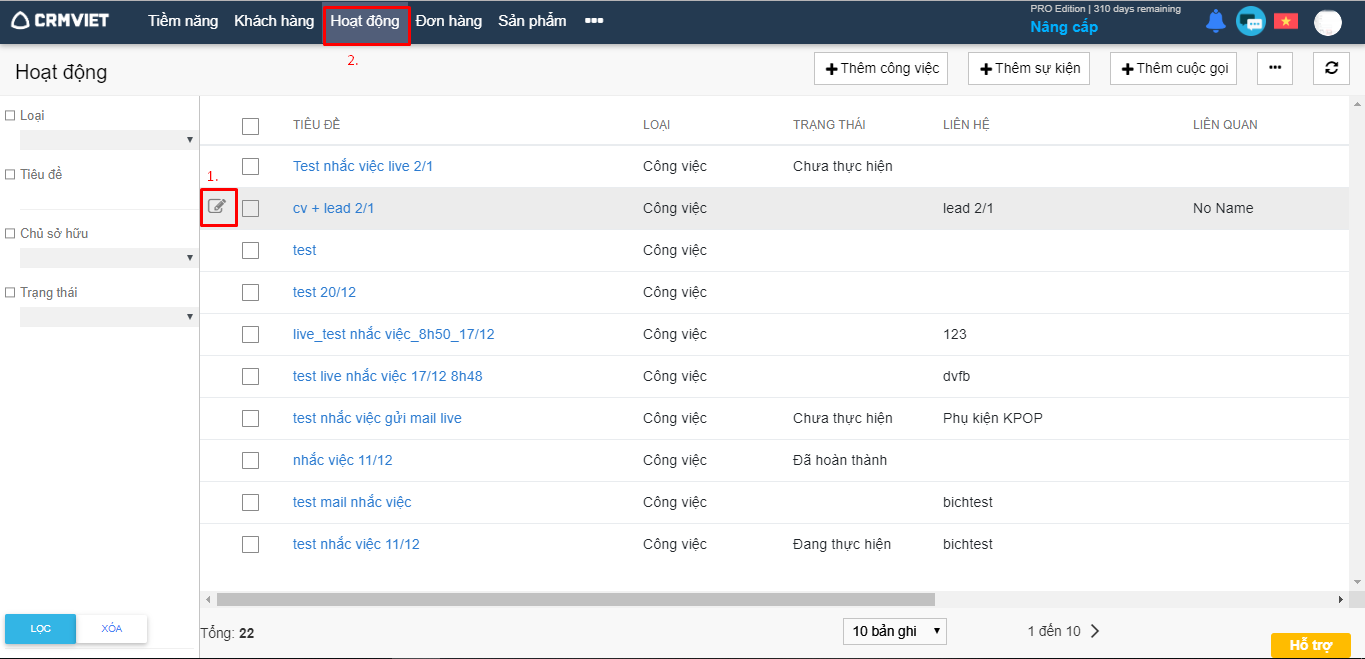Click the edit pencil icon on cv + lead 2/1 row
1365x659 pixels.
tap(217, 207)
